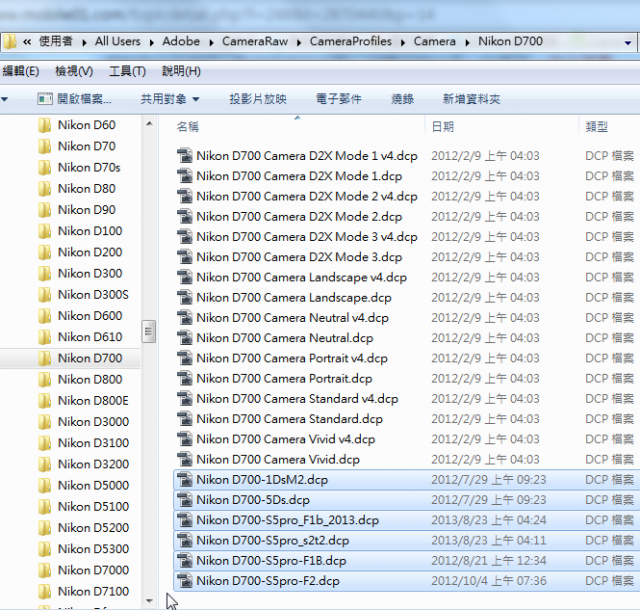
Task: Select Nikon D700-S5pro-F1B.dcp file icon
Action: pyautogui.click(x=185, y=561)
